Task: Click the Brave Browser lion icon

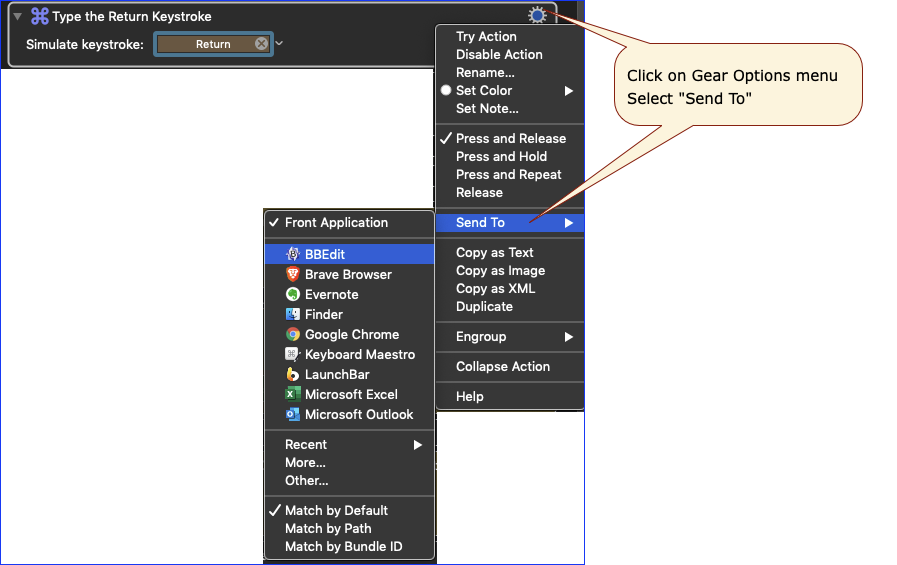Action: click(x=293, y=274)
